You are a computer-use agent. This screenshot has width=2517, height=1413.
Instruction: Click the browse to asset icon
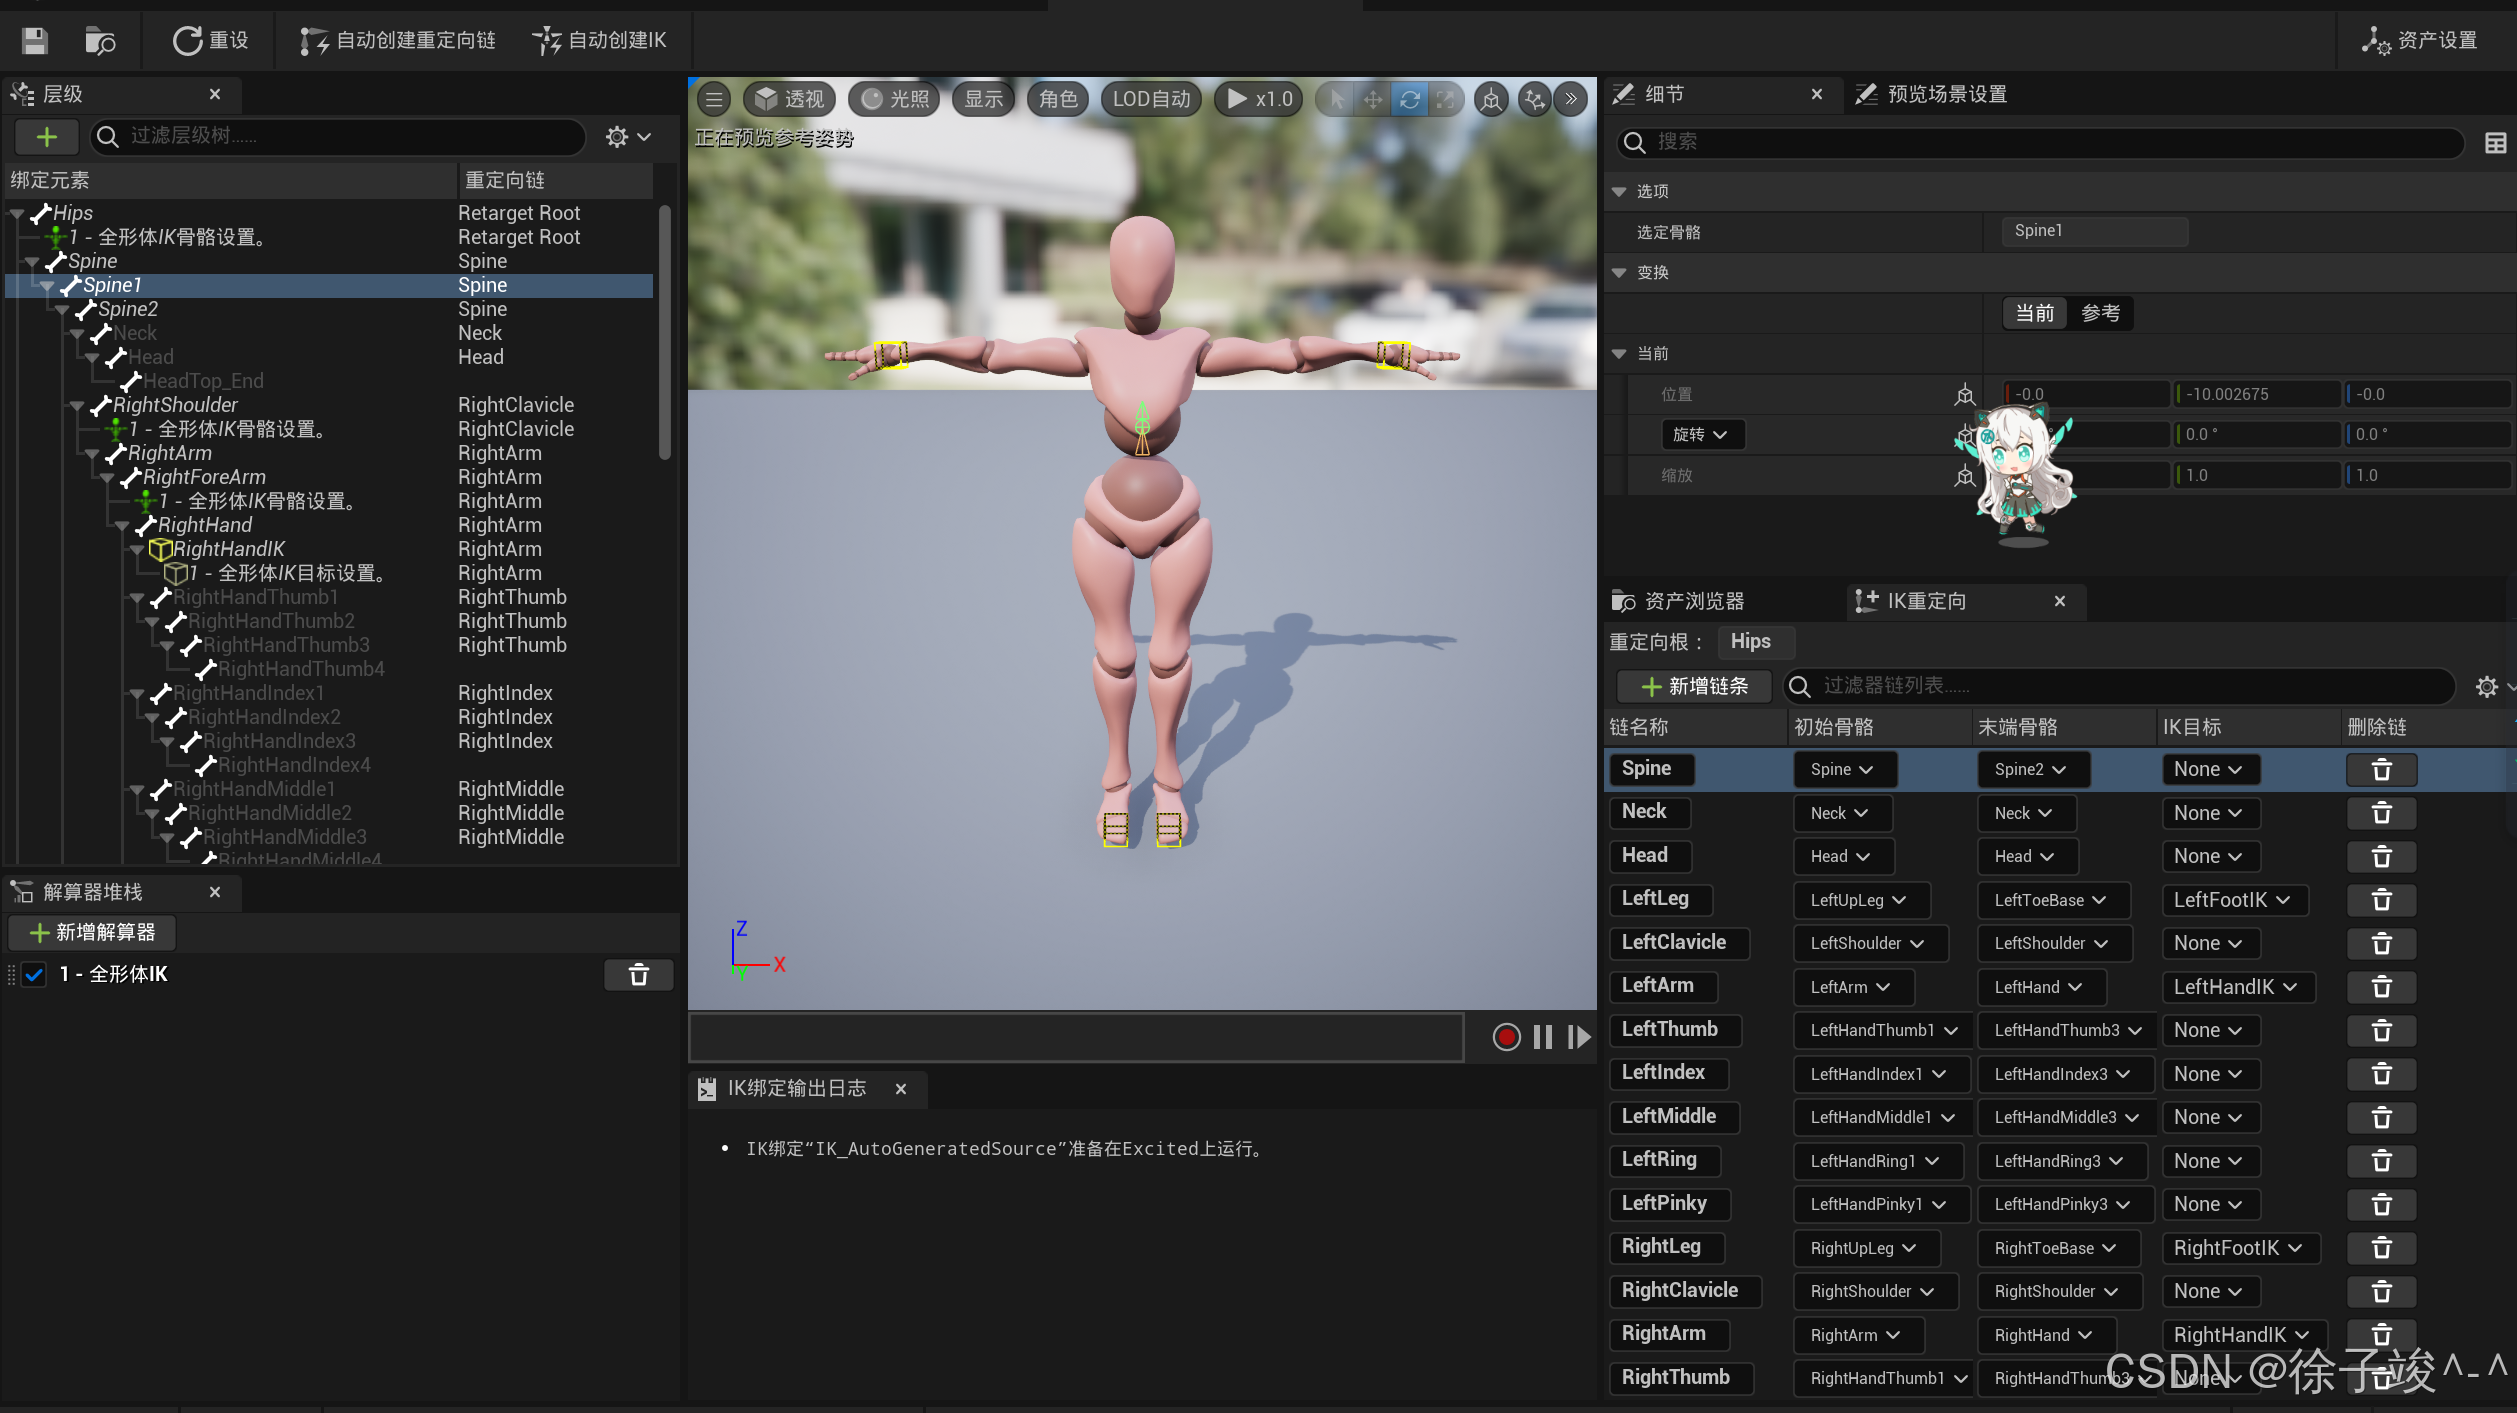click(100, 40)
